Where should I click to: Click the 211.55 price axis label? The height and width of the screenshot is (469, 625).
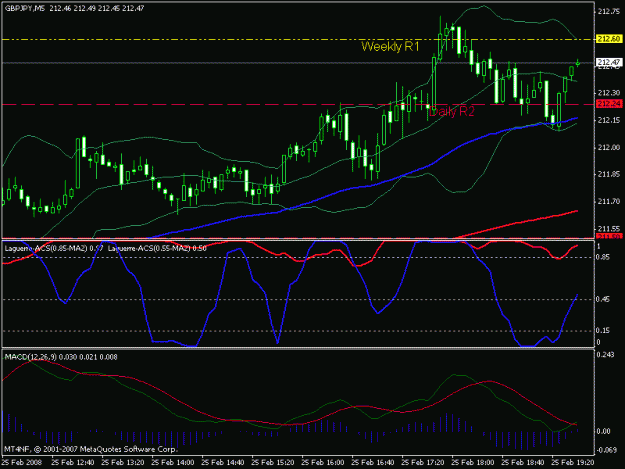point(609,229)
